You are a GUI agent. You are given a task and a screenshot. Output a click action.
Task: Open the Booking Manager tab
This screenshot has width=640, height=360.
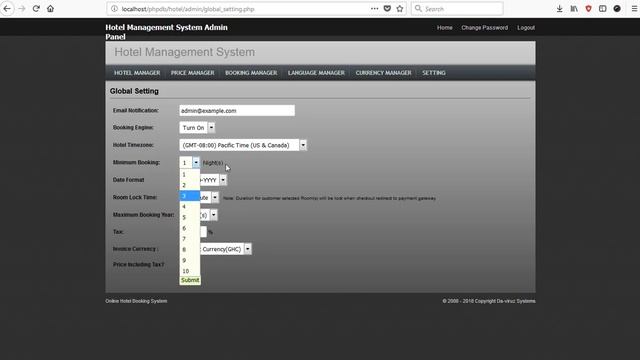tap(251, 73)
